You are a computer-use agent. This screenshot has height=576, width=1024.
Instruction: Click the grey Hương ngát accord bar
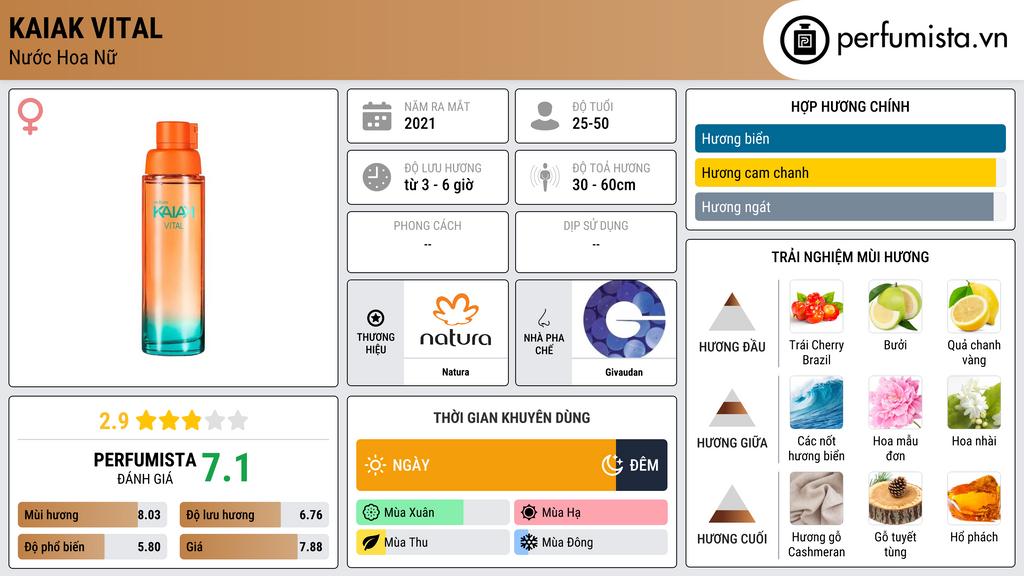pyautogui.click(x=850, y=207)
